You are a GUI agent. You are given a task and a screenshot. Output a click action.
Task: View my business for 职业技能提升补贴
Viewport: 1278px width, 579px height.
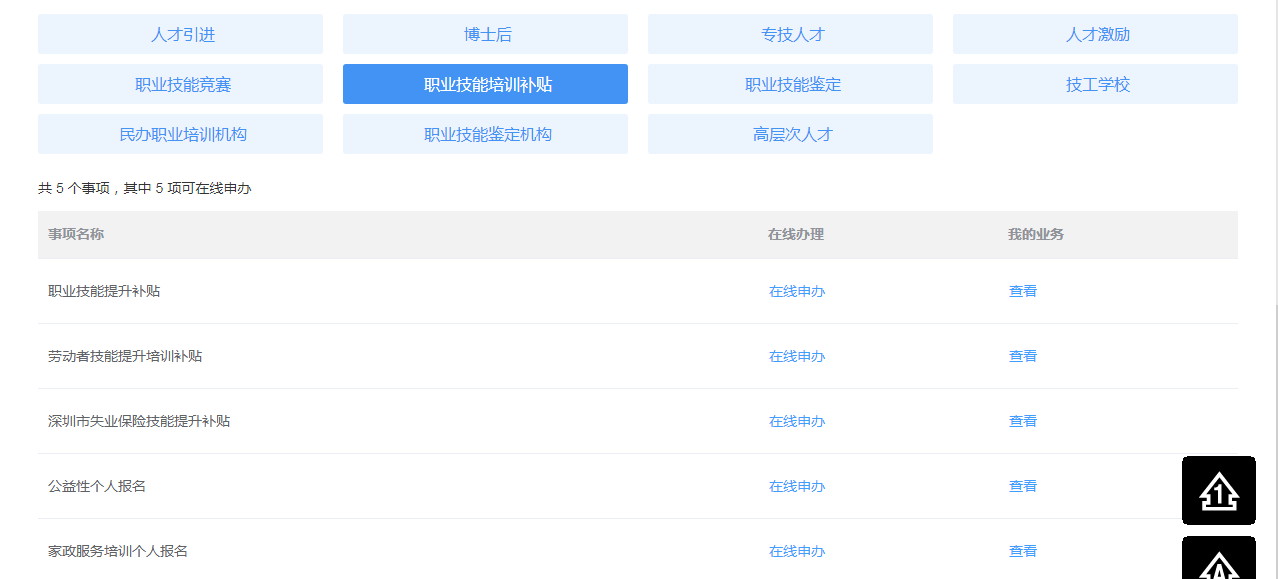point(1022,291)
